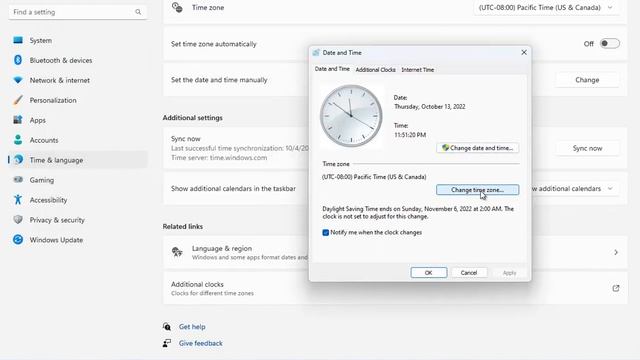
Task: Select the Time & language globe icon
Action: click(18, 160)
